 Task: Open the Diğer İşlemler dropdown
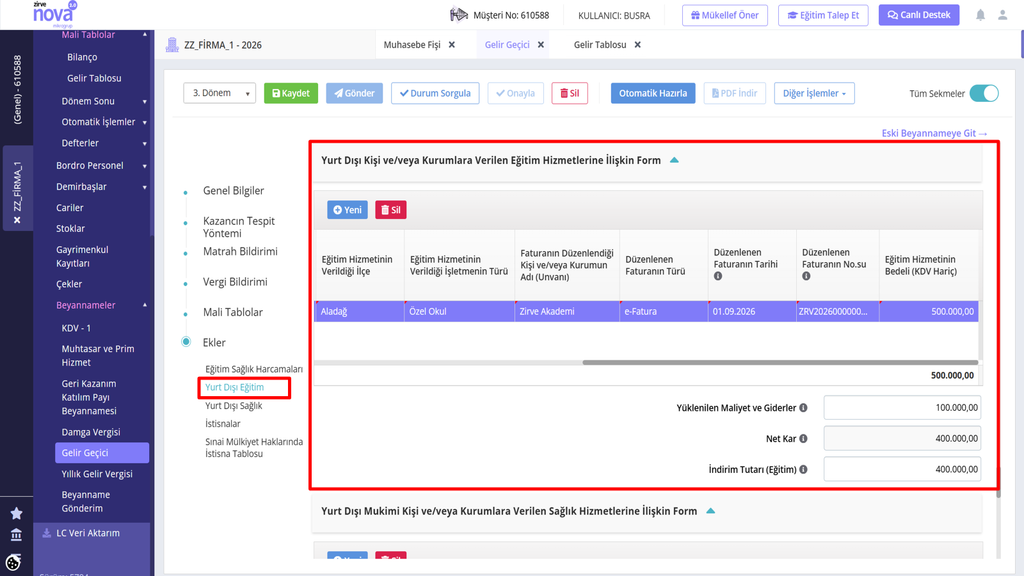pyautogui.click(x=814, y=93)
